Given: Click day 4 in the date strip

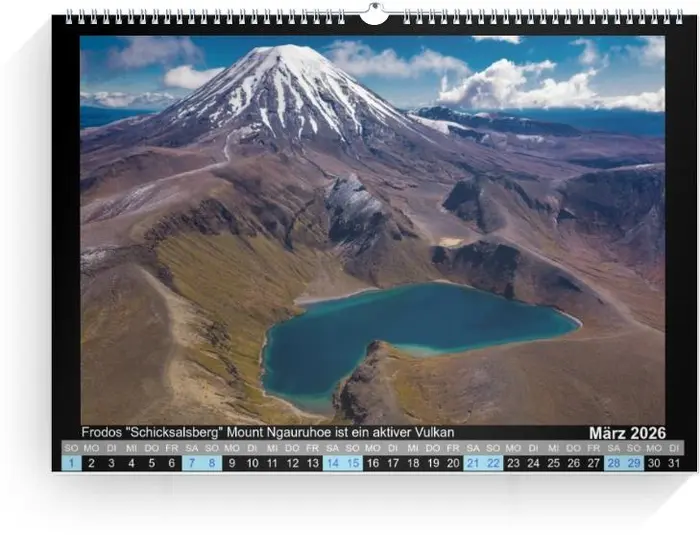Looking at the screenshot, I should pyautogui.click(x=131, y=463).
